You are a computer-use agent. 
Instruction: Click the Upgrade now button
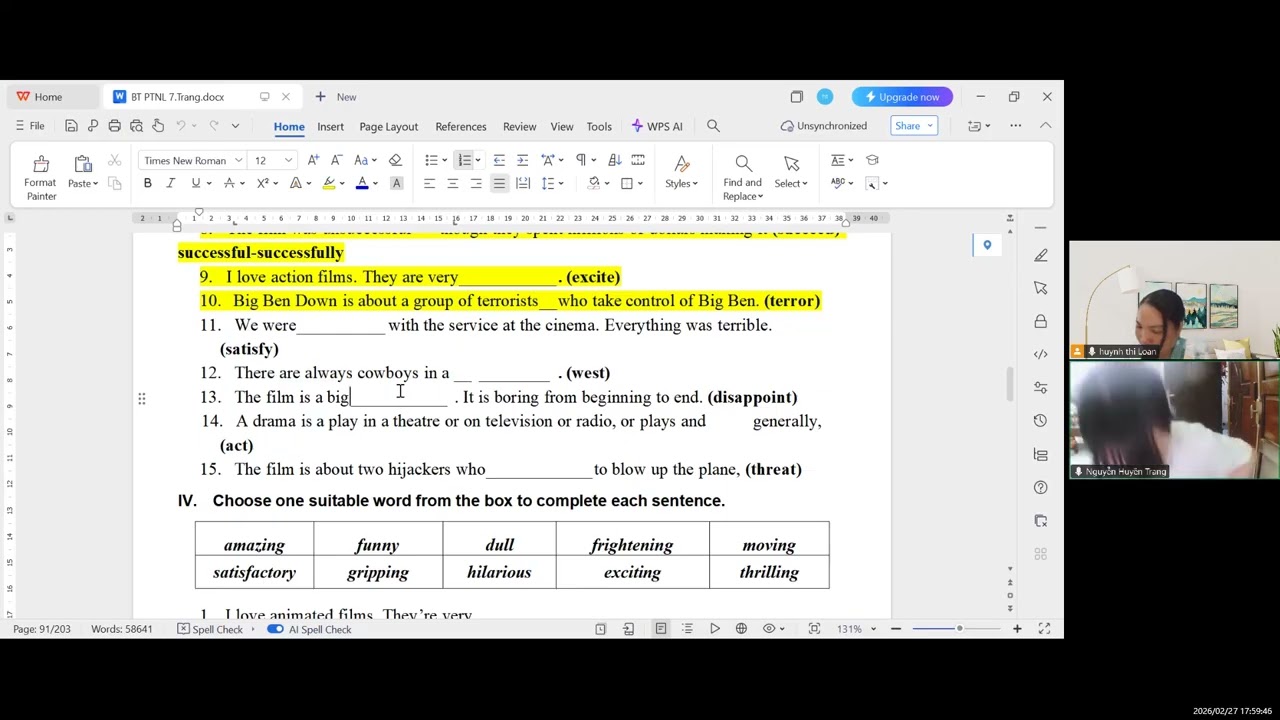click(902, 97)
